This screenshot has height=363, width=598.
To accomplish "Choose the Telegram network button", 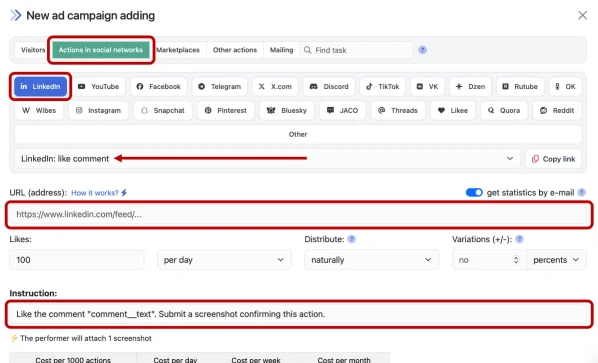I will click(x=219, y=87).
